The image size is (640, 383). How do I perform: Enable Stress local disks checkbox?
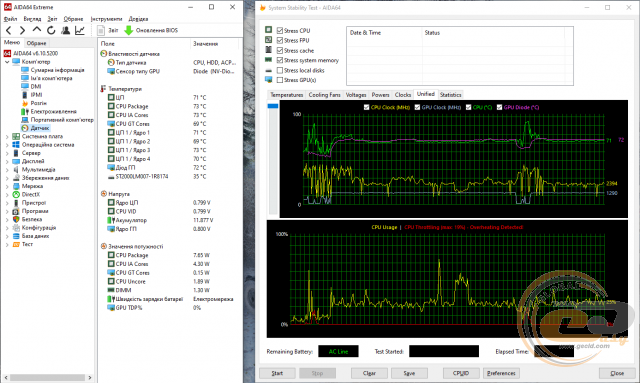coord(280,70)
